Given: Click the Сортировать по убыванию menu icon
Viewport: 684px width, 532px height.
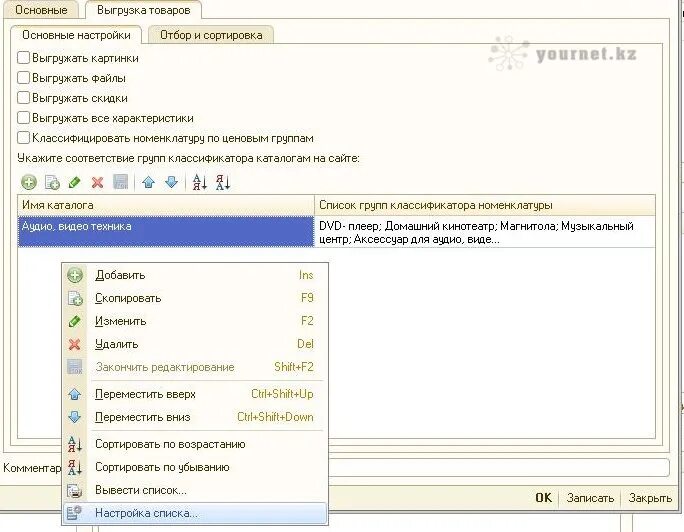Looking at the screenshot, I should tap(75, 467).
